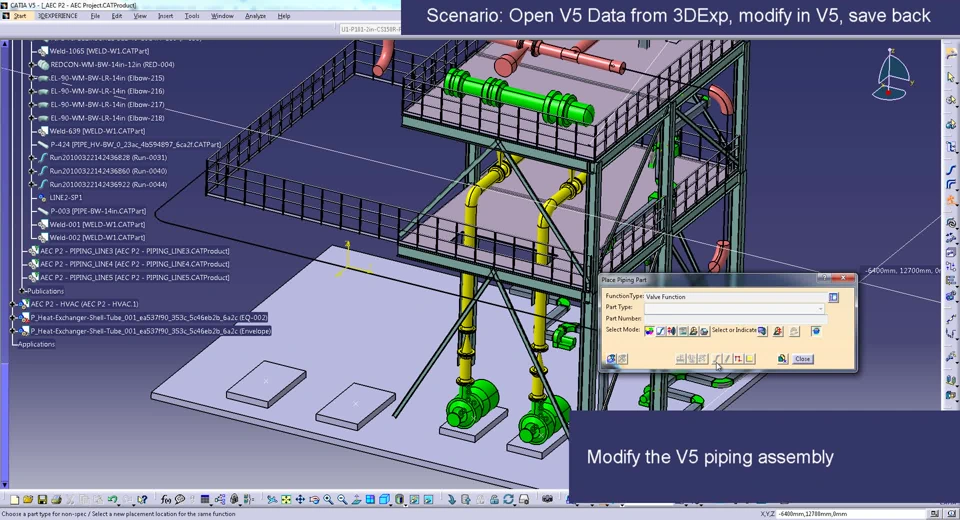Select P-003 PIPE-BW-14in tree item
This screenshot has width=960, height=520.
(x=98, y=211)
